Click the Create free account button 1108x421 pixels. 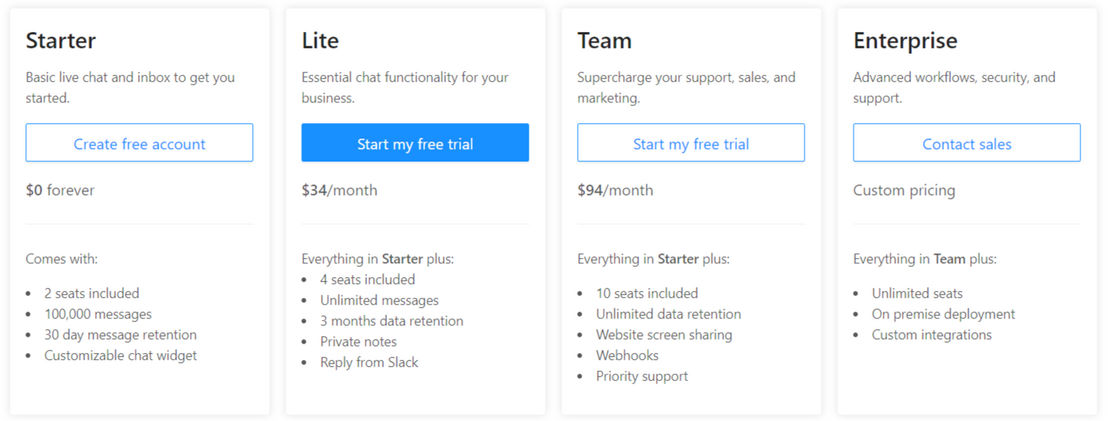139,143
